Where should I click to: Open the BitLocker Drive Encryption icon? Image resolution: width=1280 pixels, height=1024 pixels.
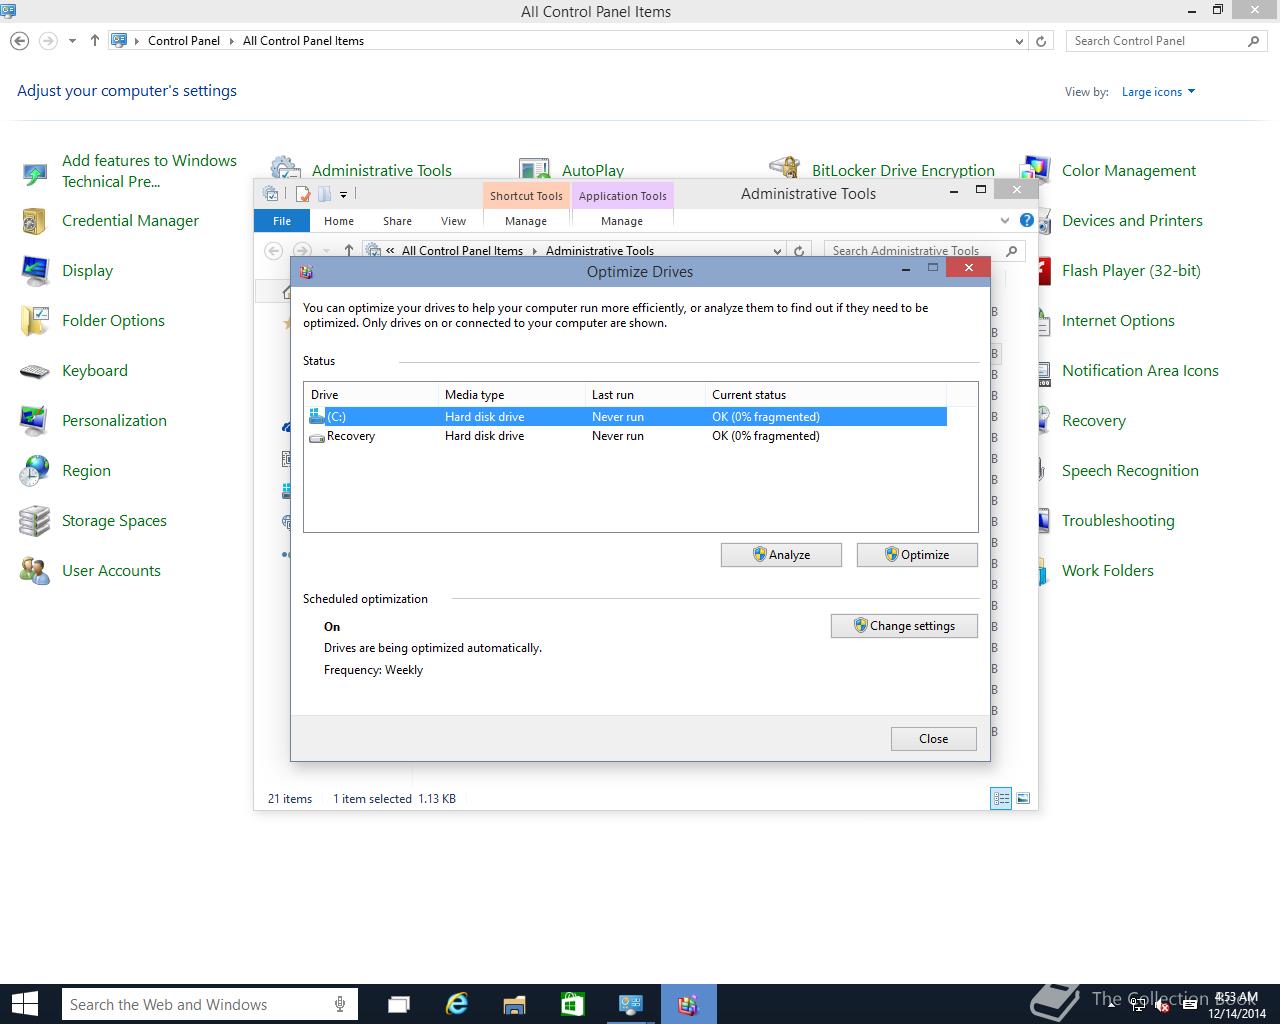785,167
